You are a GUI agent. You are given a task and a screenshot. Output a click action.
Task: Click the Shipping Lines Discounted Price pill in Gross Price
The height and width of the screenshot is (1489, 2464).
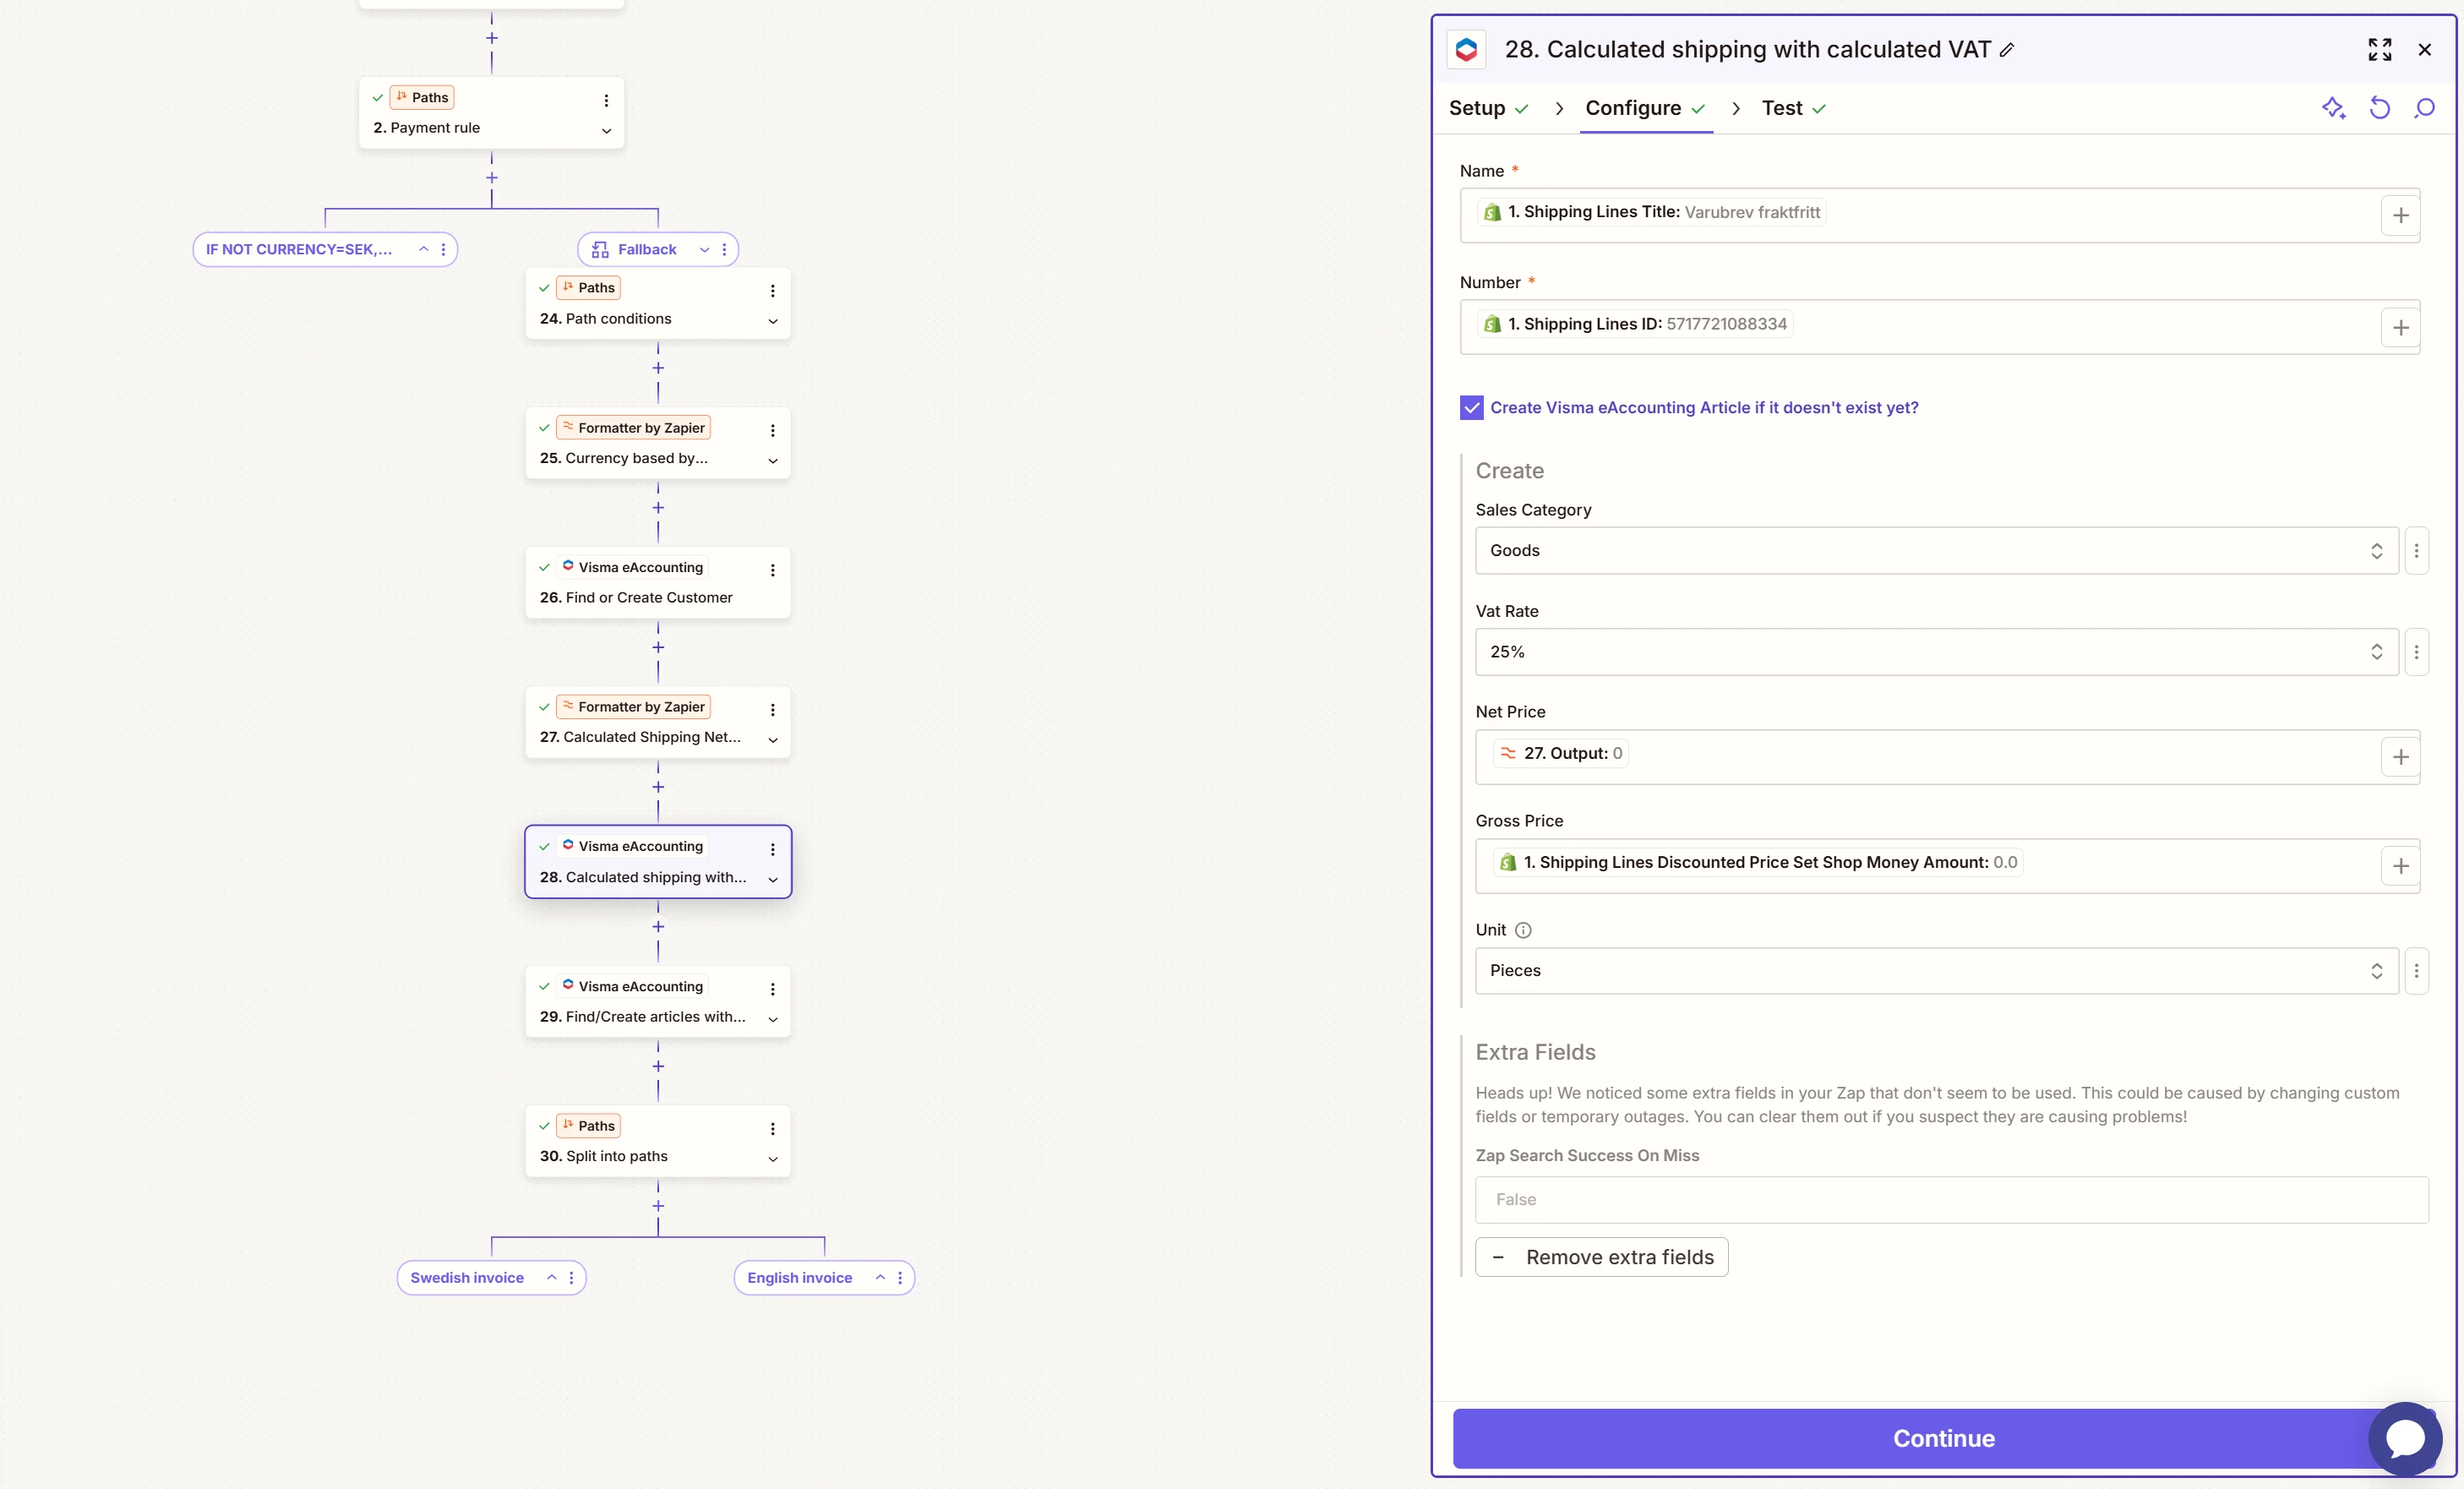[x=1758, y=863]
